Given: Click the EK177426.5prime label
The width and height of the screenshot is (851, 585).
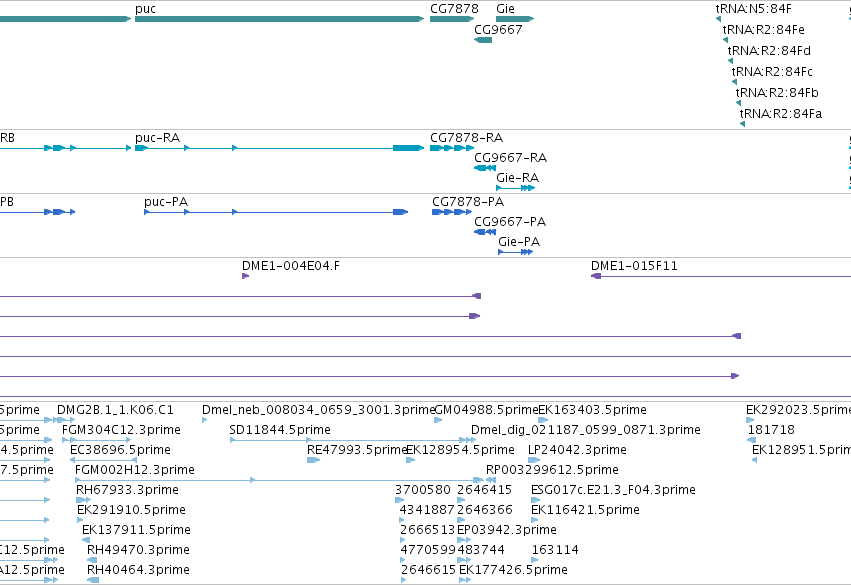Looking at the screenshot, I should pos(513,570).
